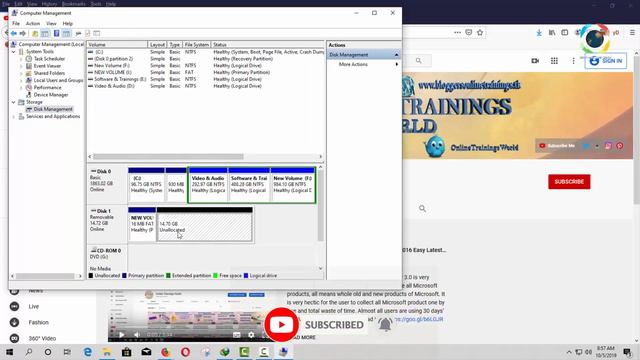Expand Local Users and Groups node

pyautogui.click(x=21, y=80)
